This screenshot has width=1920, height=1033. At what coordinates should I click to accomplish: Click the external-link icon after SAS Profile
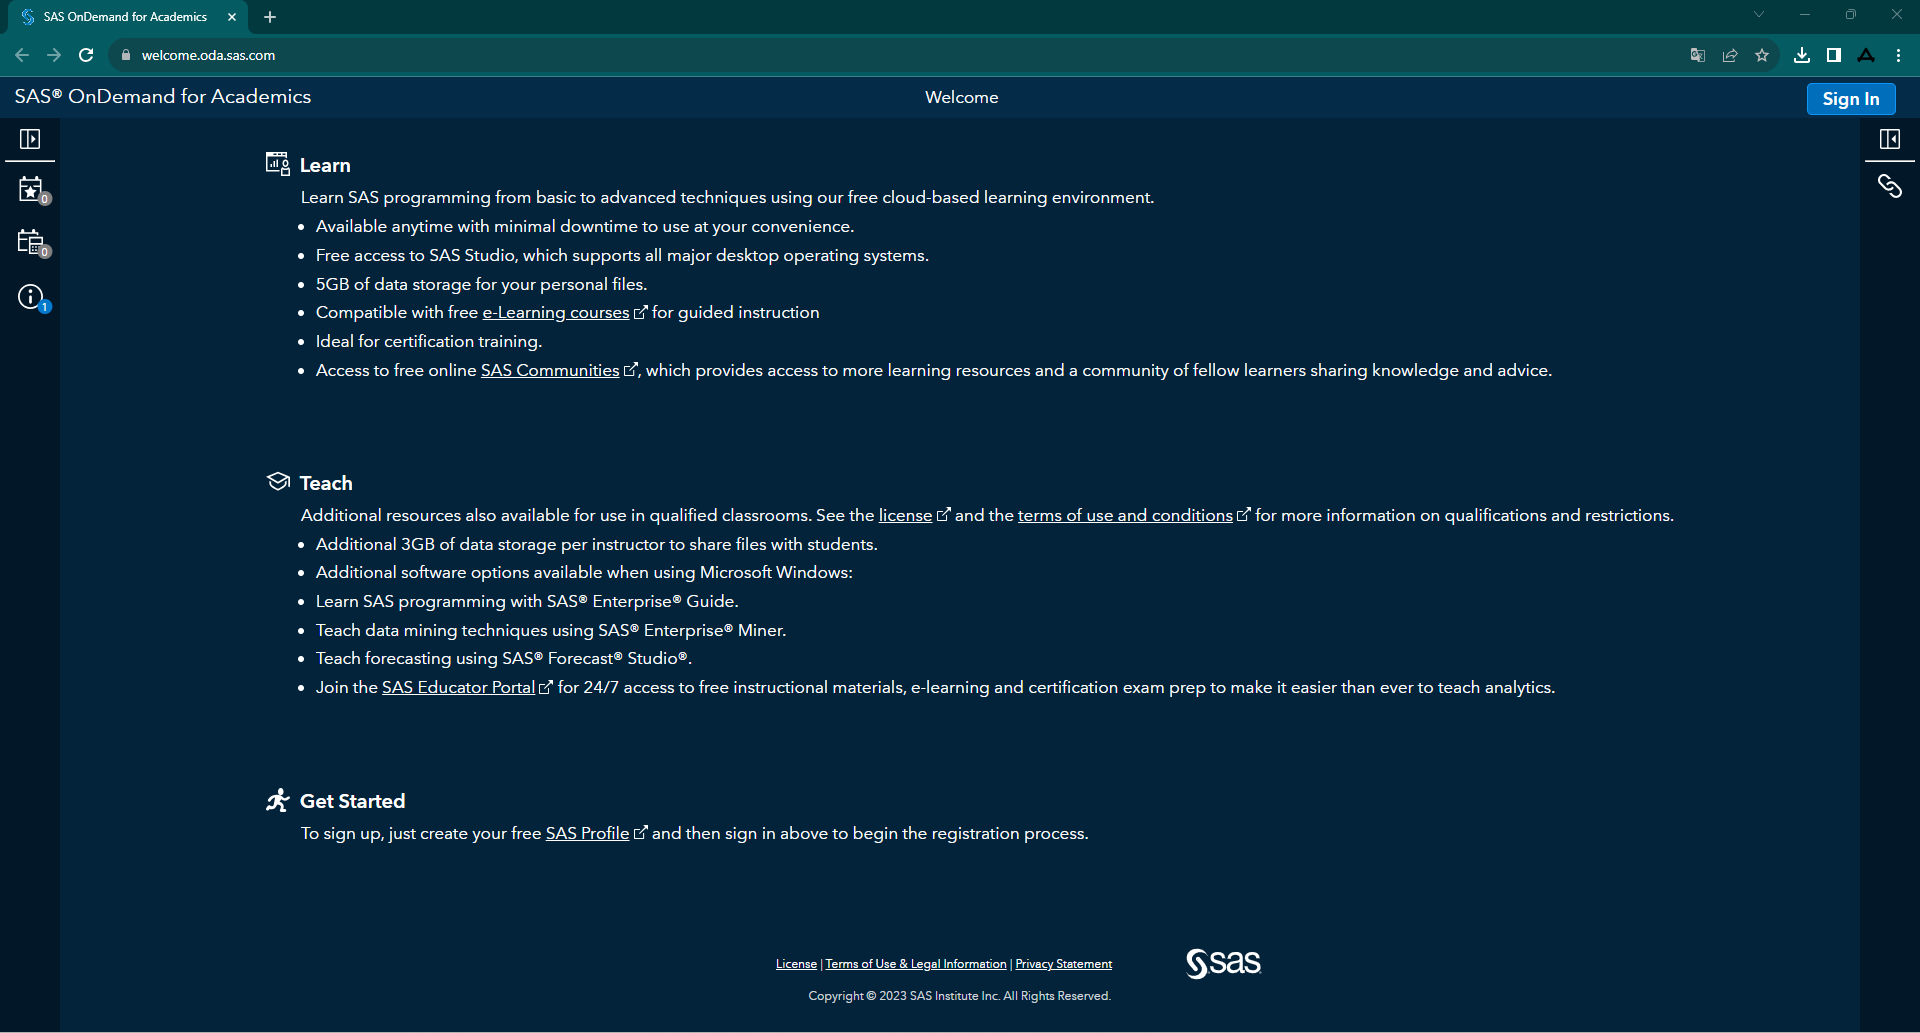[641, 832]
